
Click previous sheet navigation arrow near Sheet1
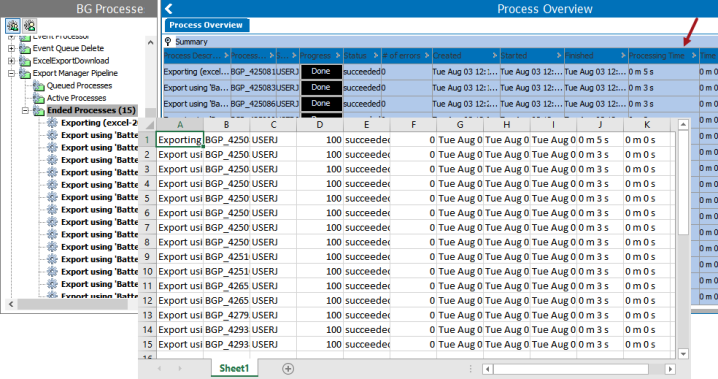(x=159, y=368)
